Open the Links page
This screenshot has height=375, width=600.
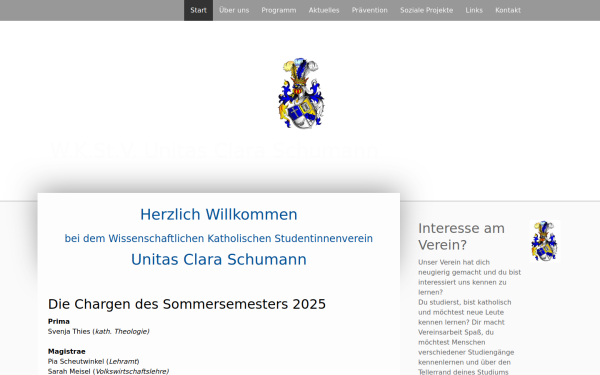474,10
